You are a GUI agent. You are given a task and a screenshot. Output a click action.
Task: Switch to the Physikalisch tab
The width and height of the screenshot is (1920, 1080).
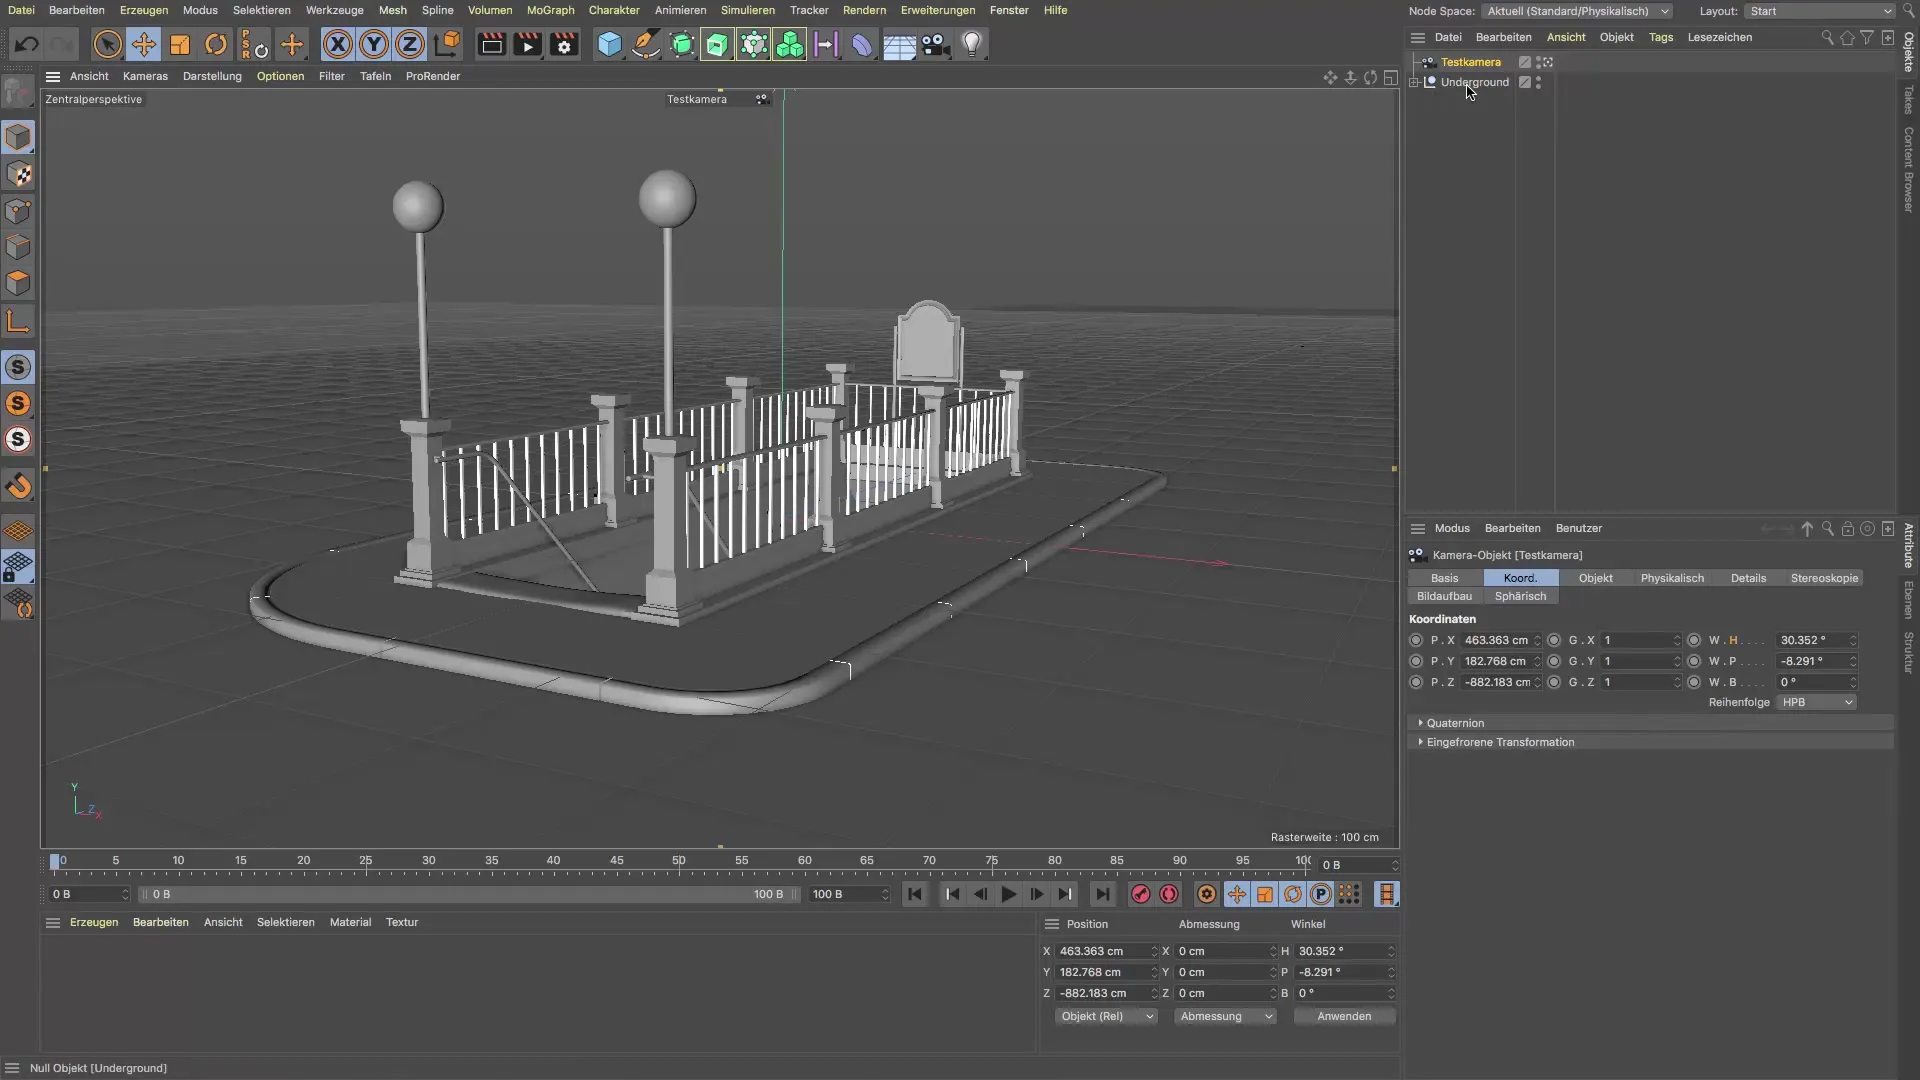click(1672, 578)
